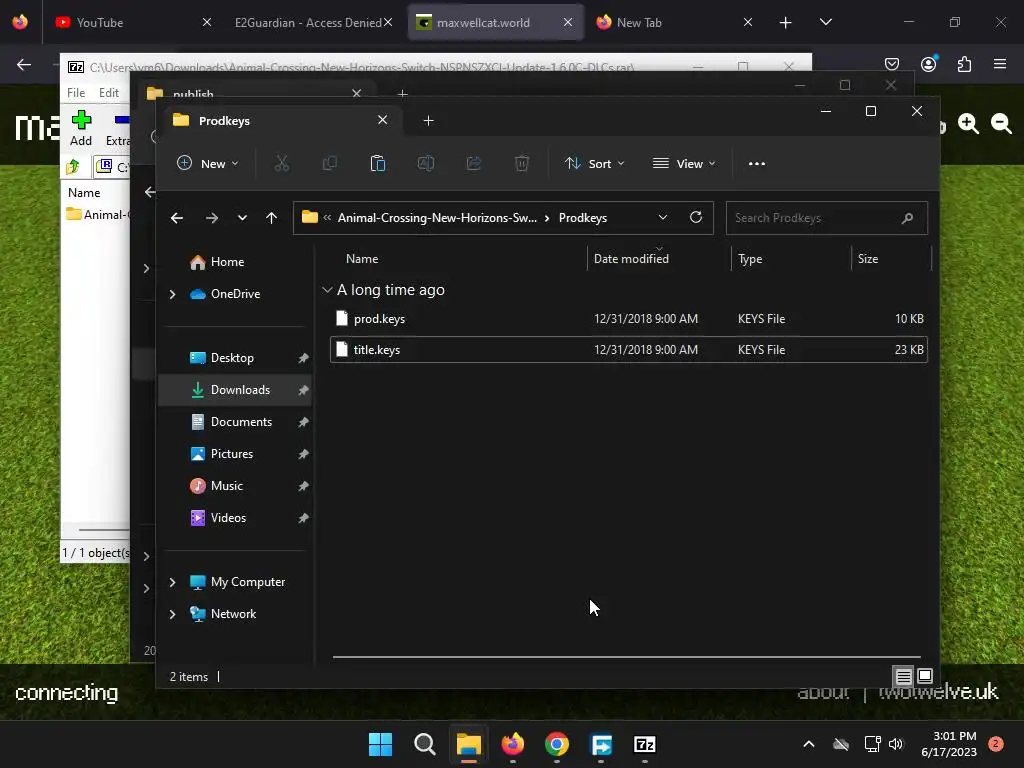The width and height of the screenshot is (1024, 768).
Task: Open Firefox account icon
Action: [929, 64]
